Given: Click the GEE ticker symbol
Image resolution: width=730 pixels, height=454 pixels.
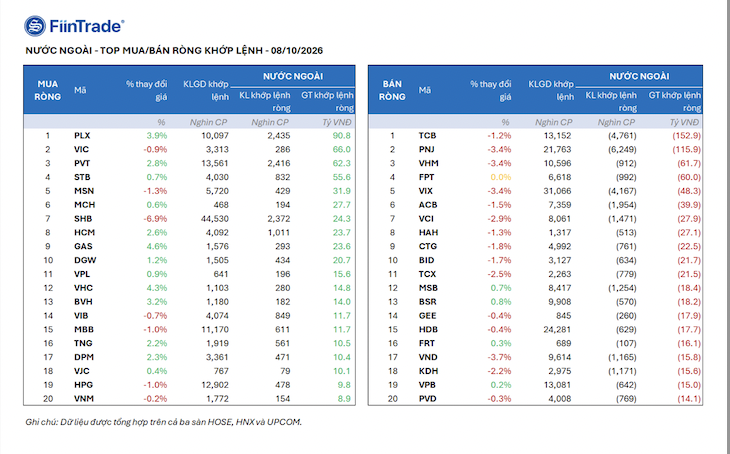Looking at the screenshot, I should click(x=427, y=316).
